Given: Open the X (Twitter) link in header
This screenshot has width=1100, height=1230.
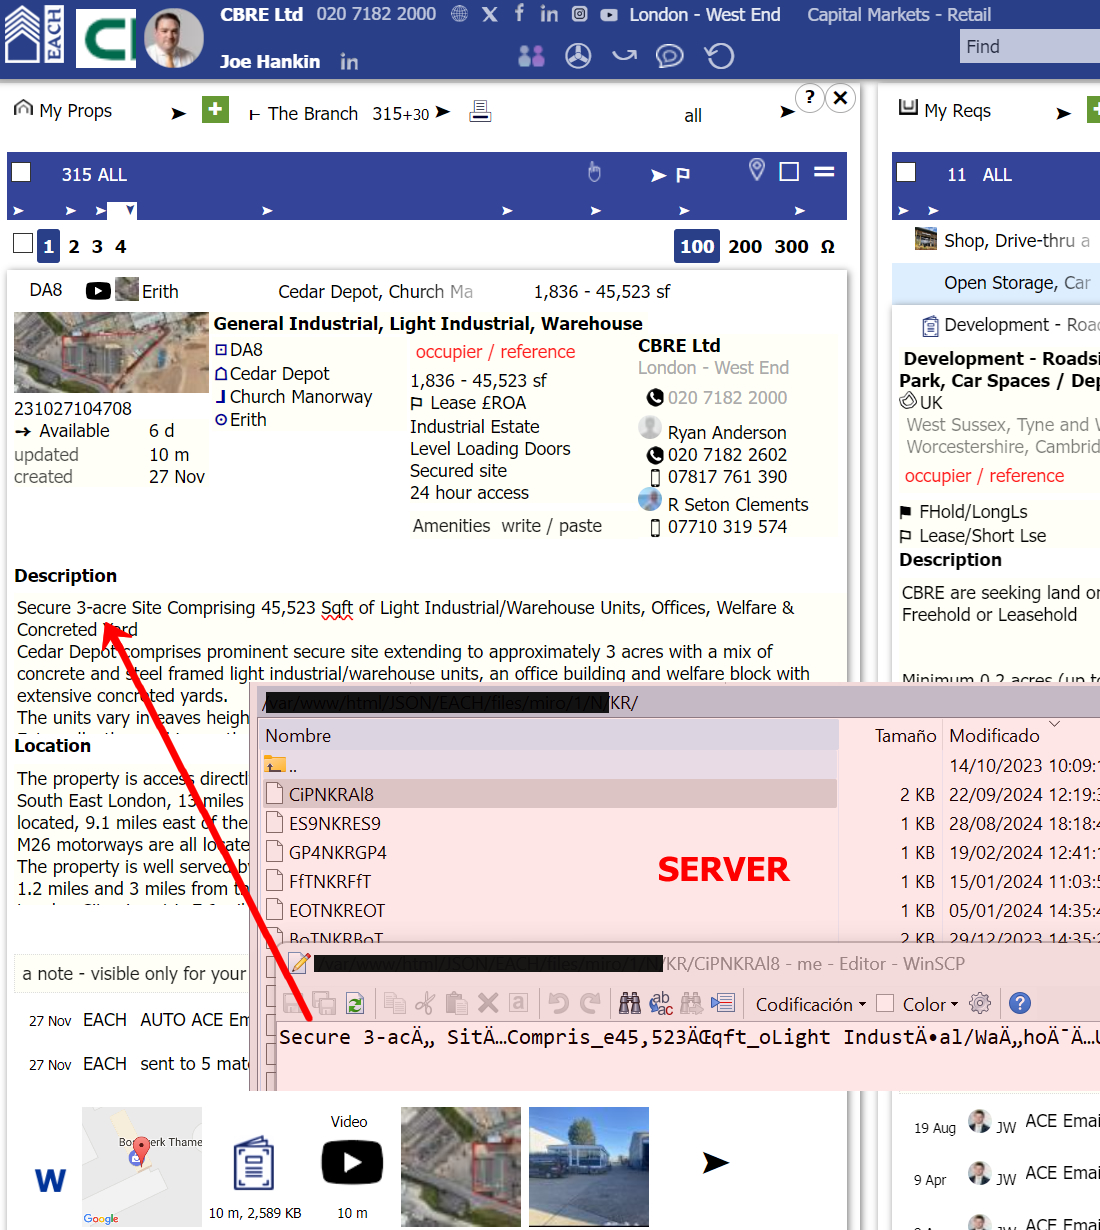Looking at the screenshot, I should 489,14.
